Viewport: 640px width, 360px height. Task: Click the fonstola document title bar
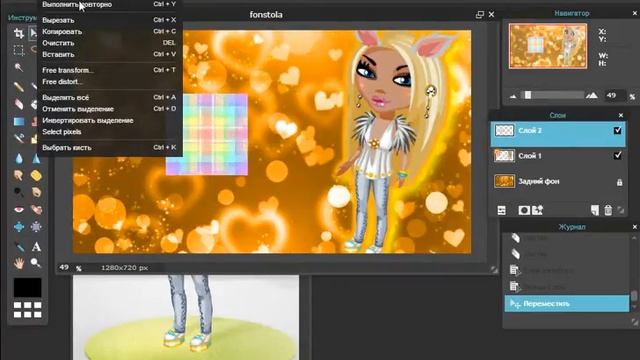tap(266, 15)
